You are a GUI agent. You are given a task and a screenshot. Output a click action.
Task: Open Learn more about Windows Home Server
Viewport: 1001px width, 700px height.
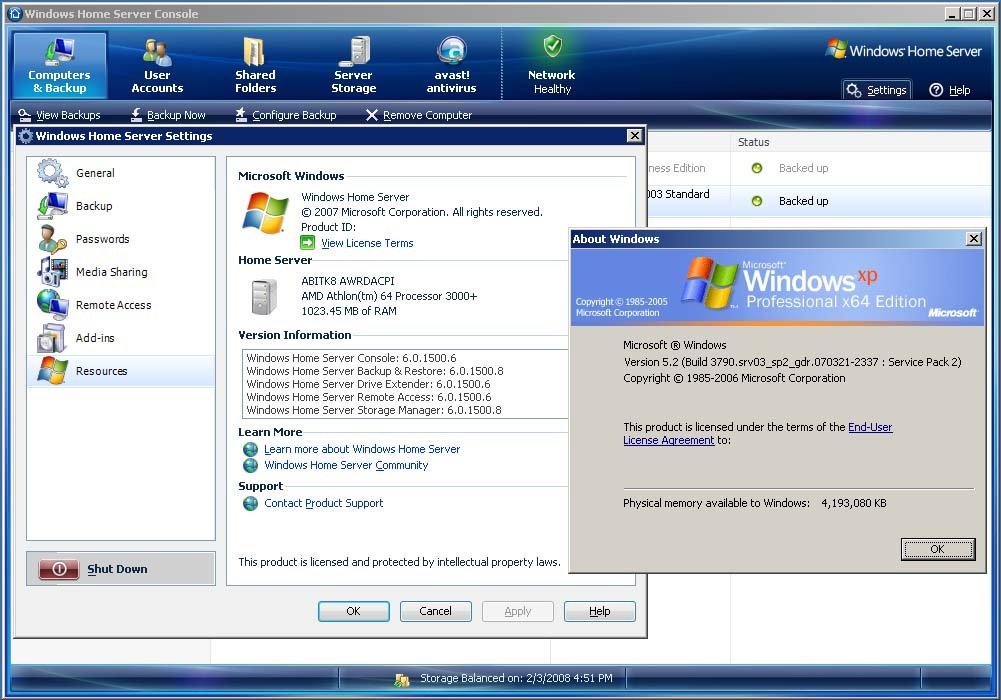tap(362, 449)
